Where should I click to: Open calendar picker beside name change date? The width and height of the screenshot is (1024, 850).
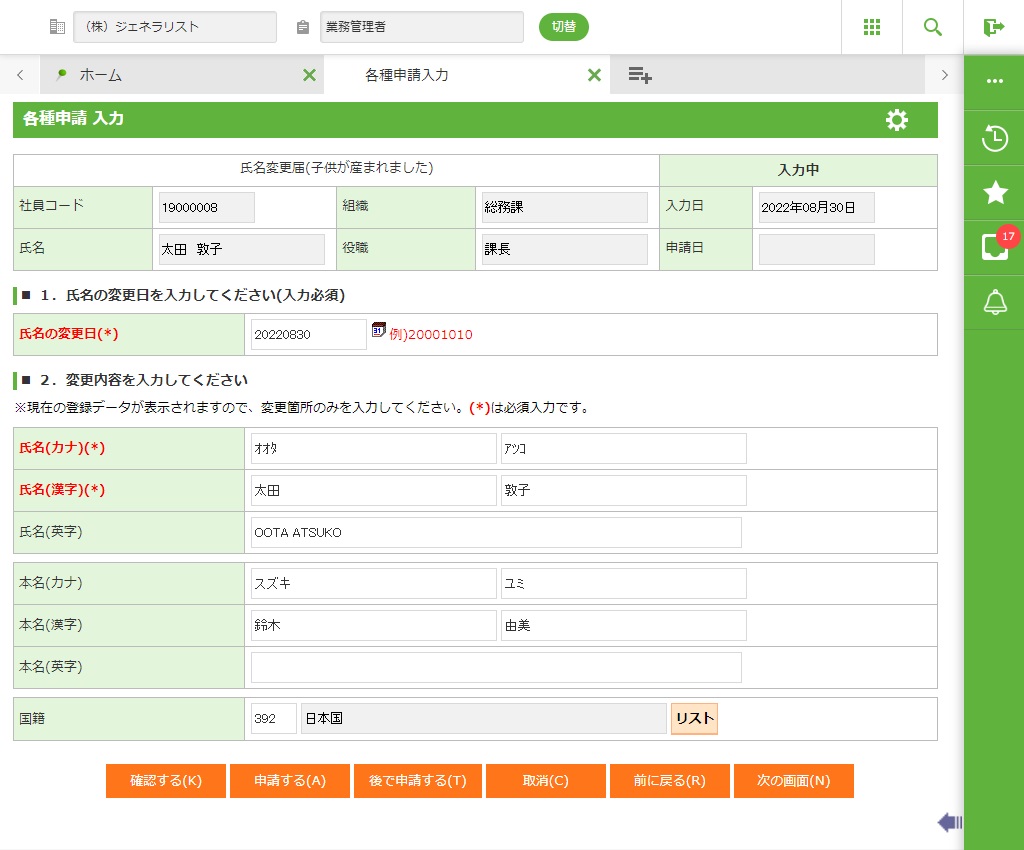[x=379, y=330]
